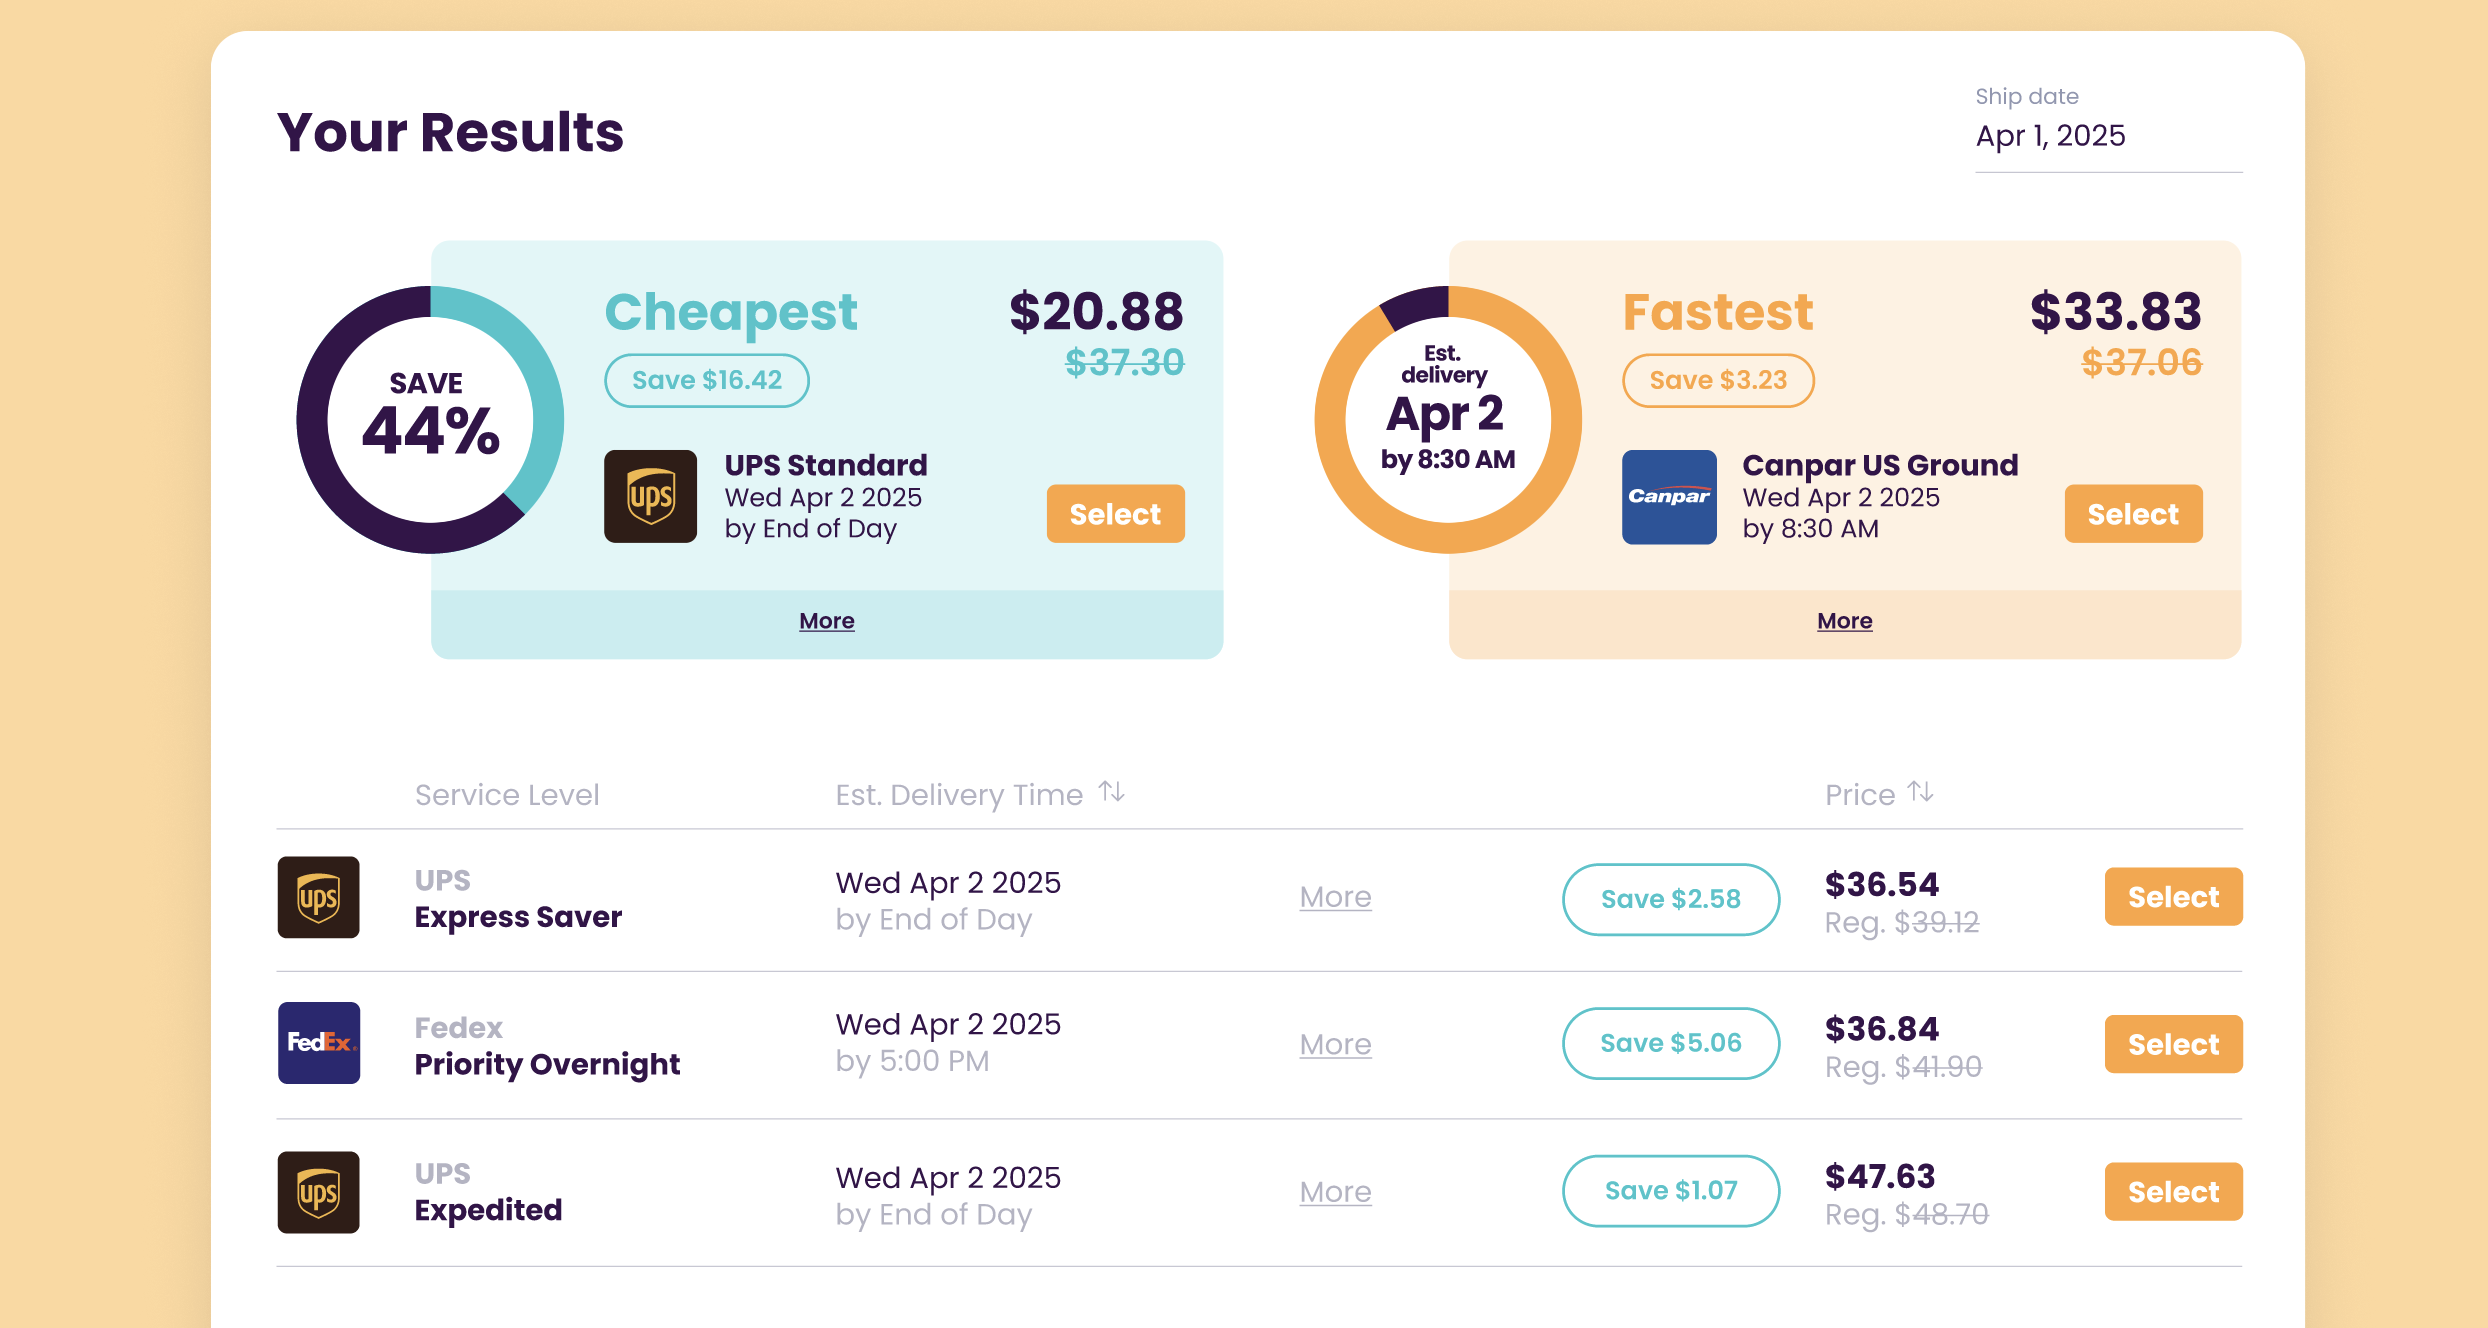Select Fedex Priority Overnight at $36.84

pyautogui.click(x=2173, y=1044)
